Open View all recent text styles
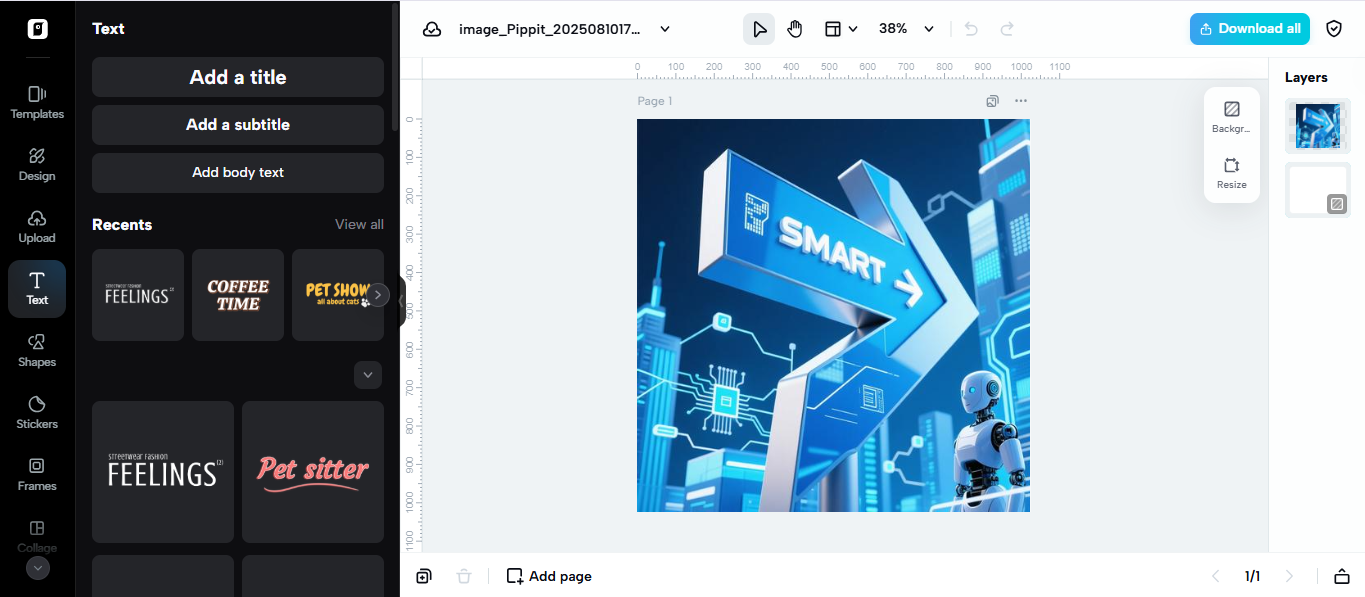This screenshot has height=597, width=1365. (359, 224)
